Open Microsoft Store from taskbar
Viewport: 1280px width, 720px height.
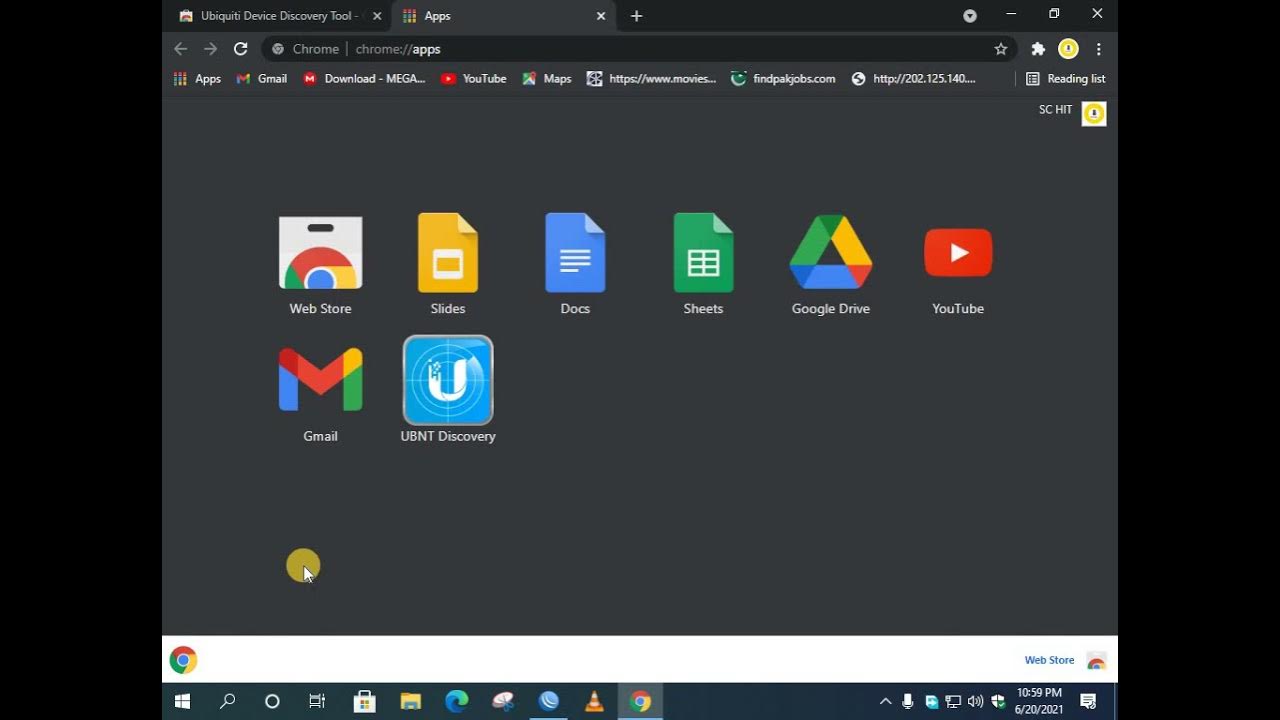pos(364,701)
